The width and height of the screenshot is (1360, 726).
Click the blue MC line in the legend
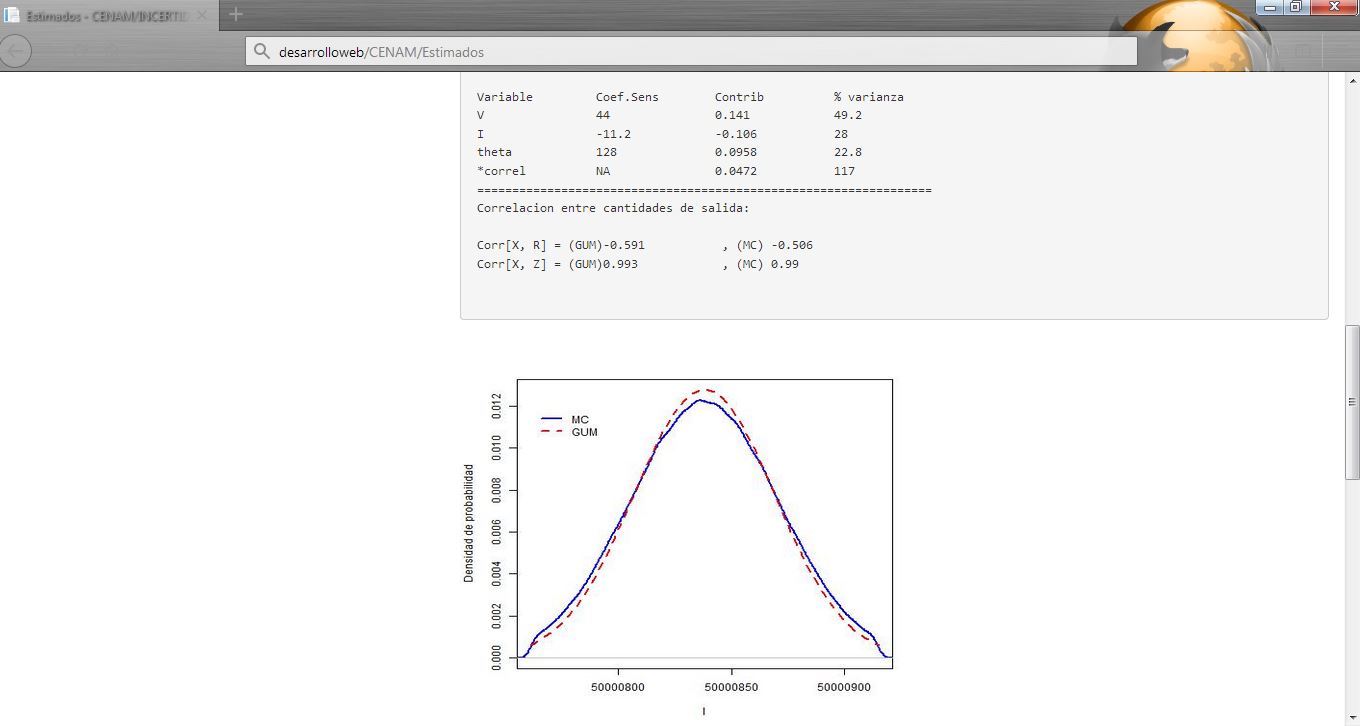click(x=552, y=419)
